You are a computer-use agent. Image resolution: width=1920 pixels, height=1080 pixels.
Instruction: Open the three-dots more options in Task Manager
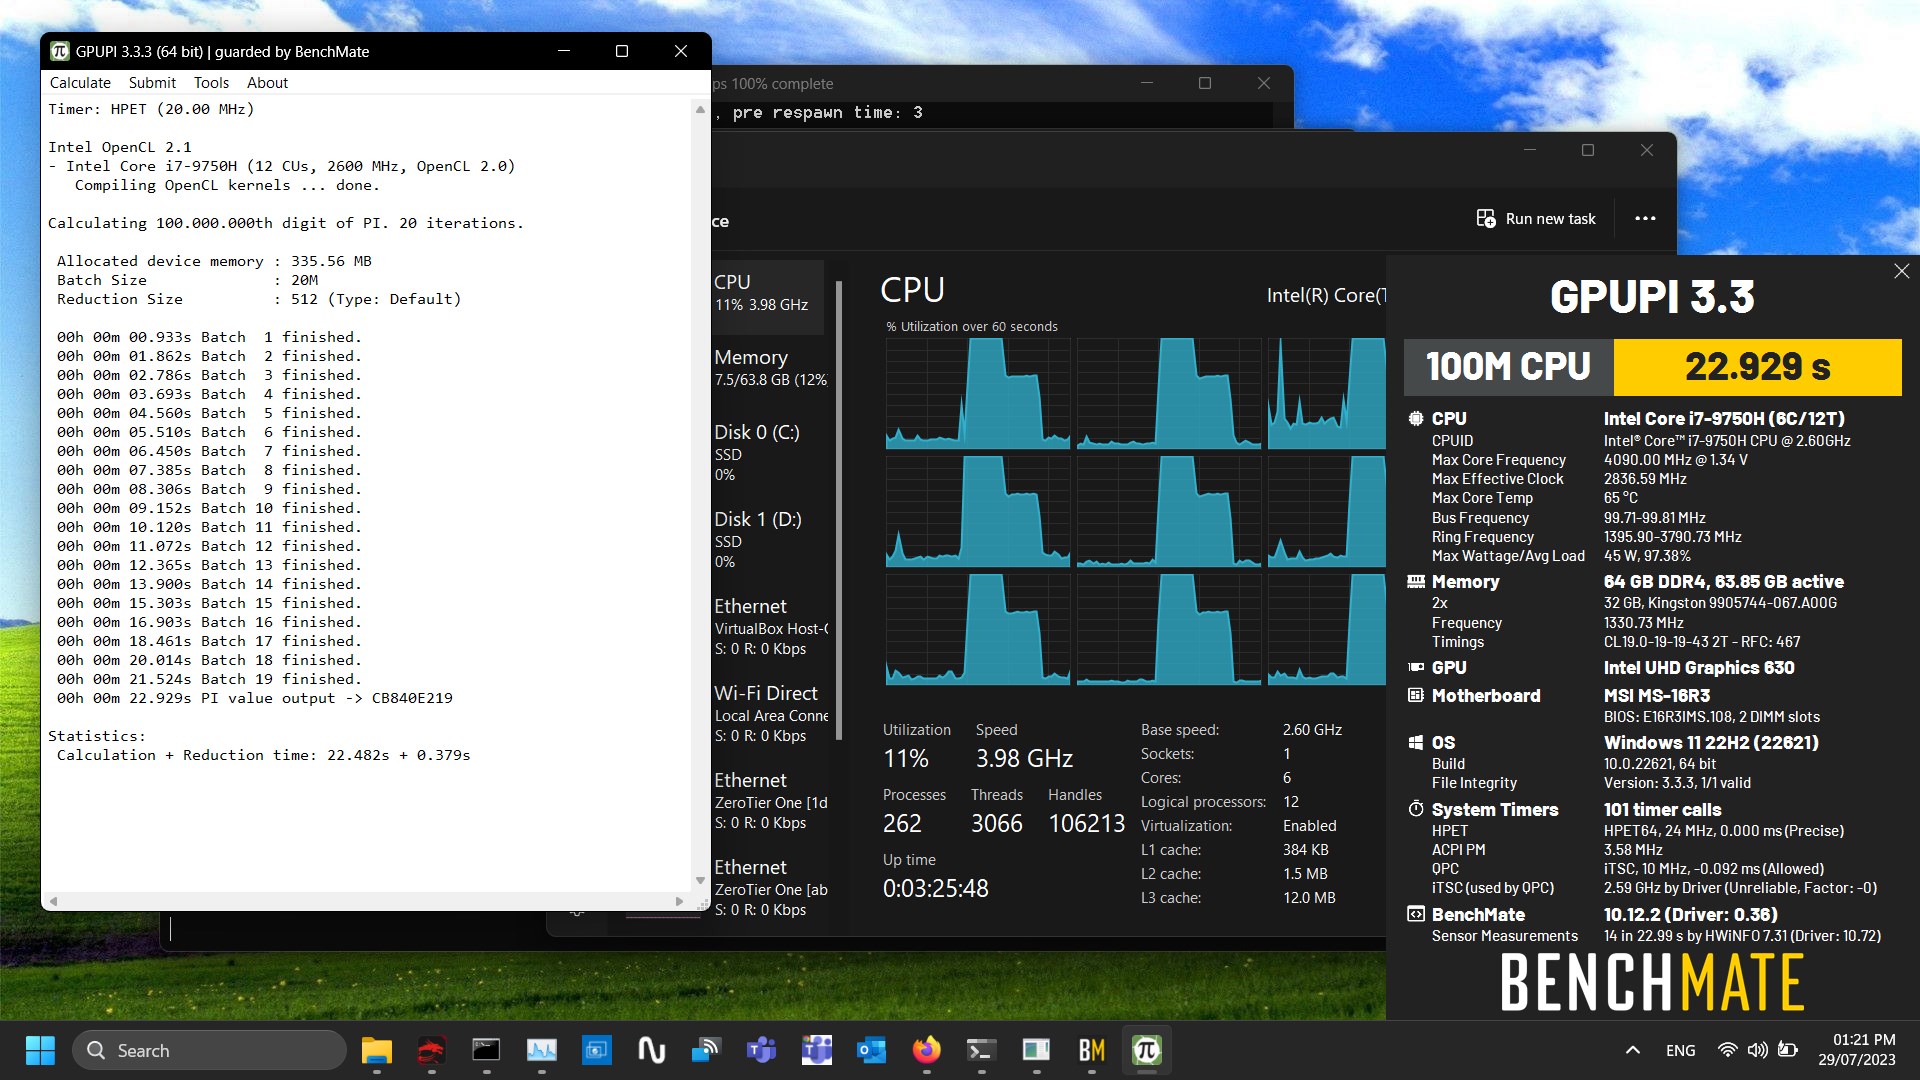(x=1645, y=218)
